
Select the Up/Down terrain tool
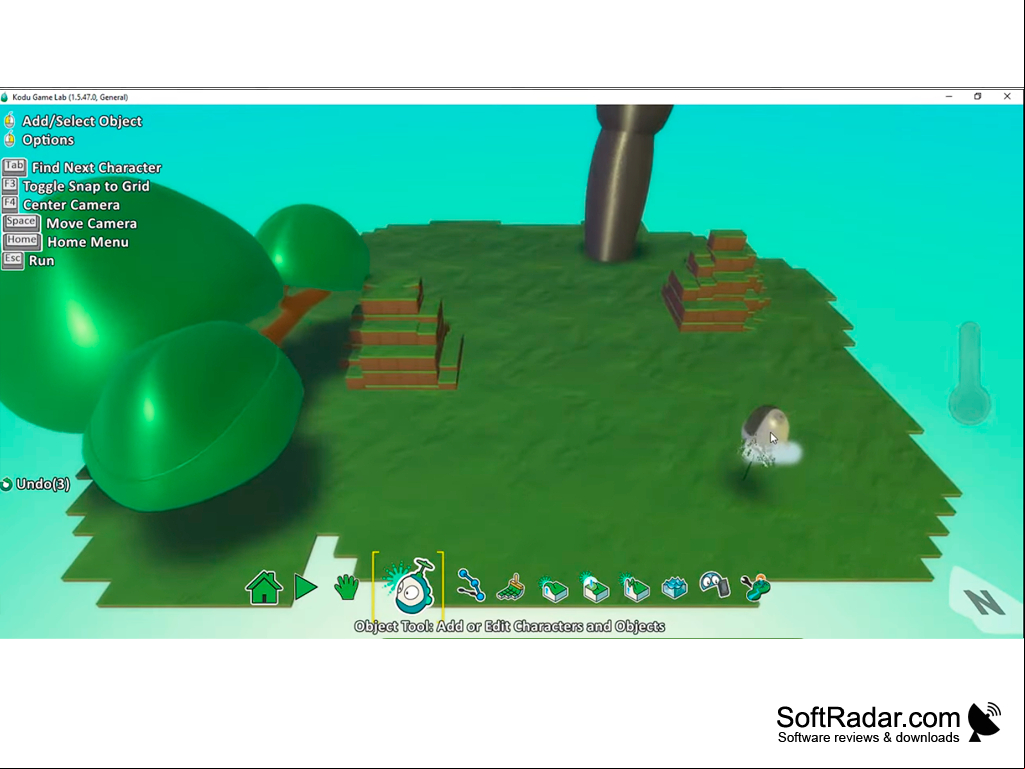[x=553, y=587]
